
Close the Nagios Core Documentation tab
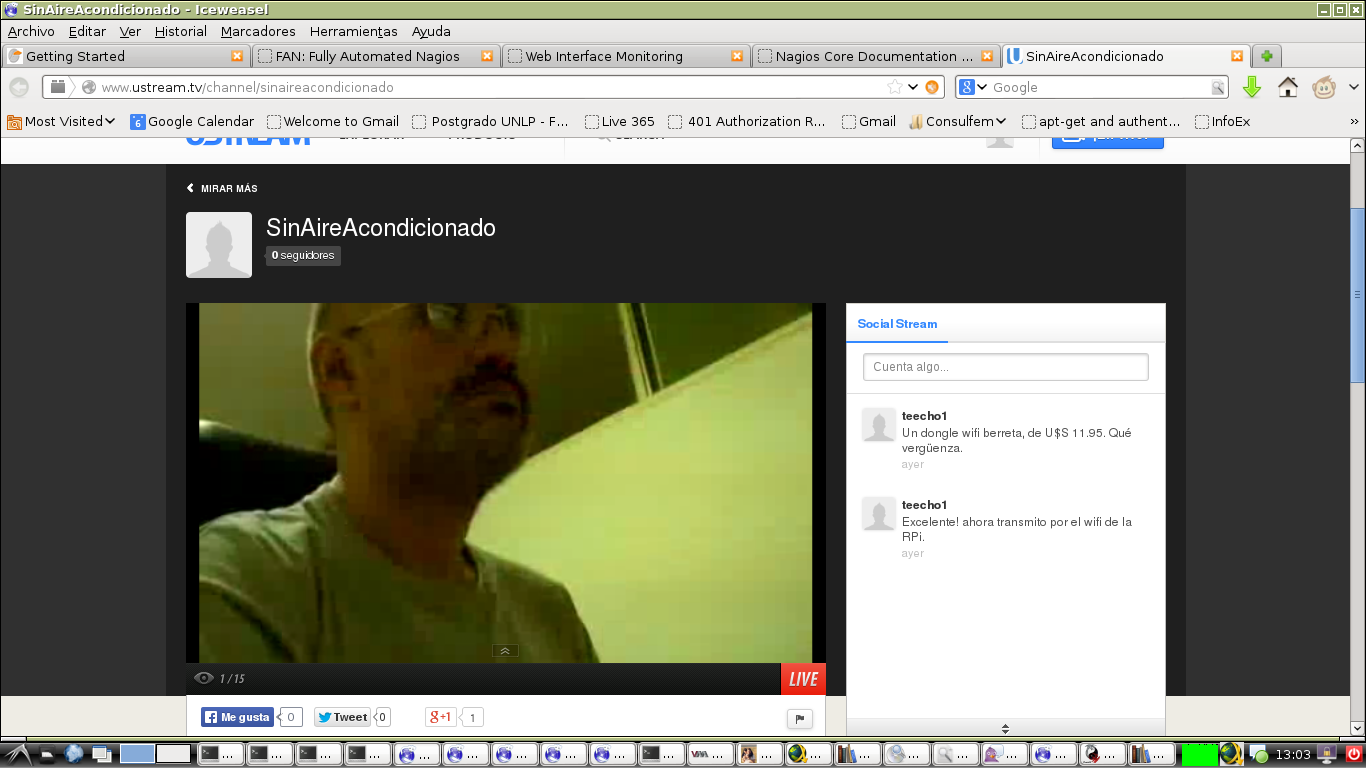pyautogui.click(x=987, y=56)
